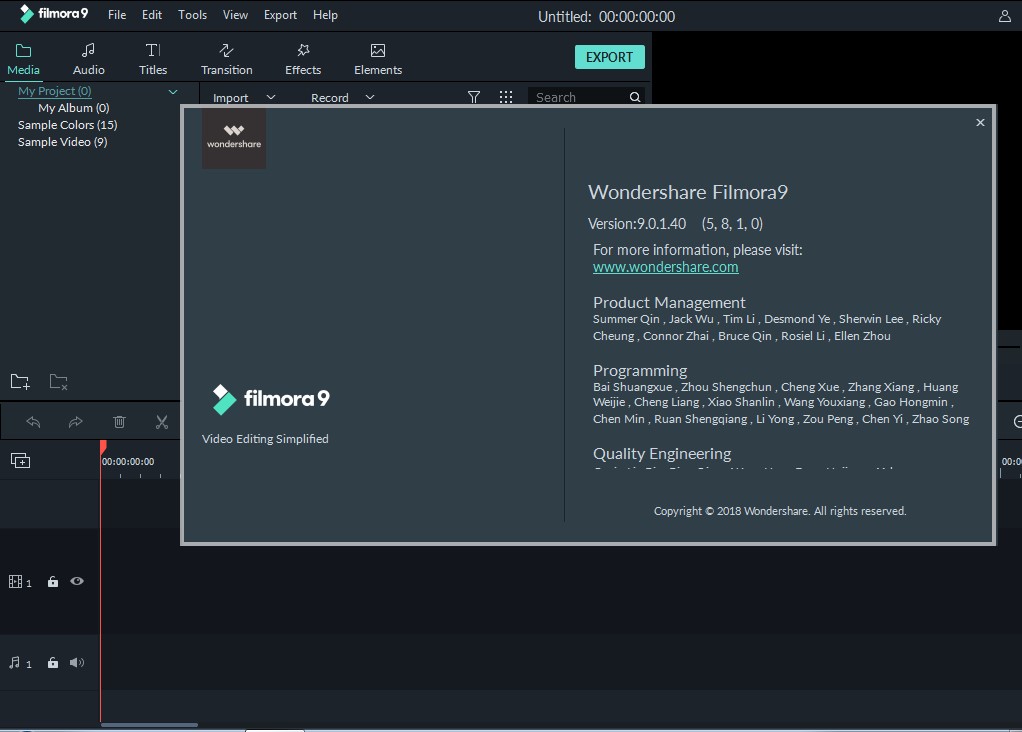Click the search magnifier icon
The width and height of the screenshot is (1022, 732).
pos(635,97)
